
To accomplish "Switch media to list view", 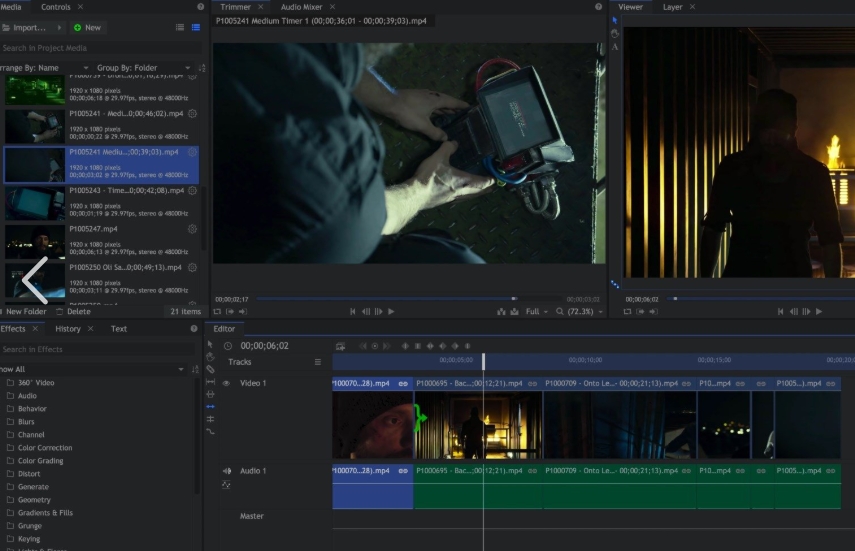I will tap(180, 27).
